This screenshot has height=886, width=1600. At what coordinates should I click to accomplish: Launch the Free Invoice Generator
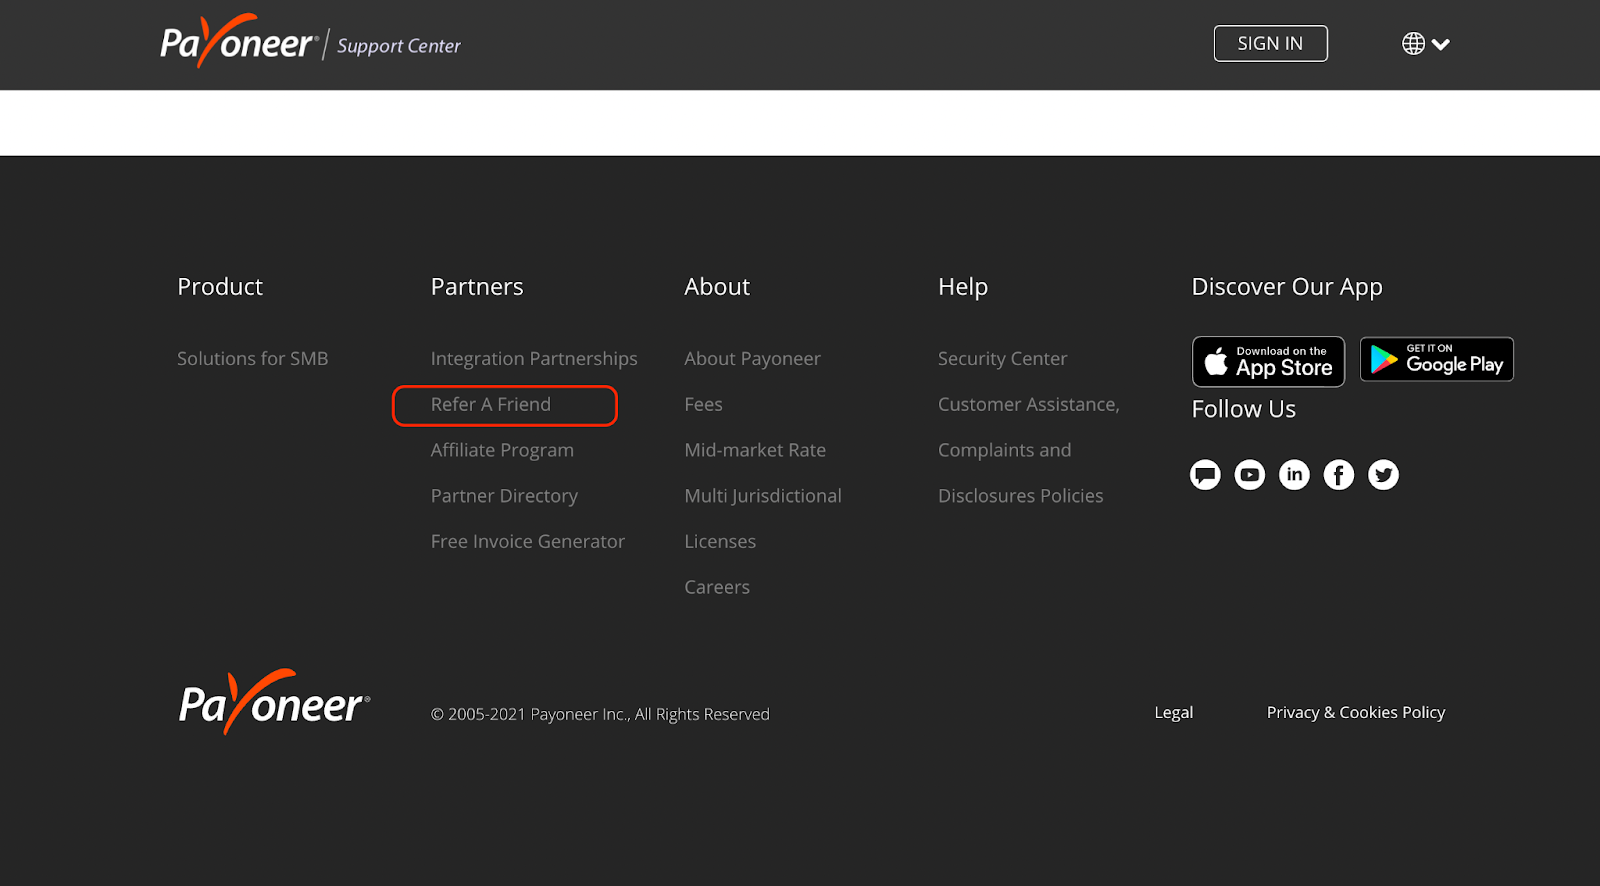528,541
